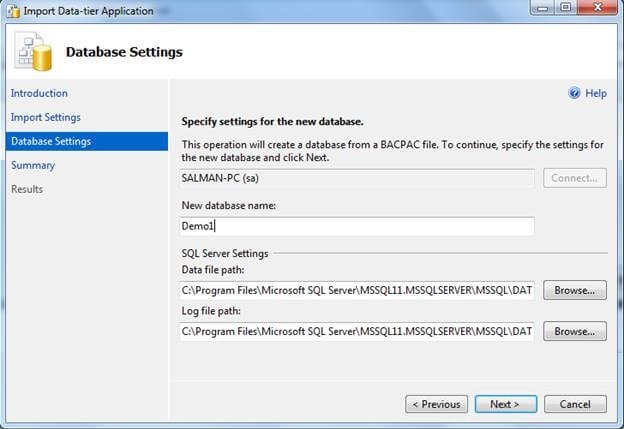The width and height of the screenshot is (624, 429).
Task: Click the blue Help question mark icon
Action: 574,93
